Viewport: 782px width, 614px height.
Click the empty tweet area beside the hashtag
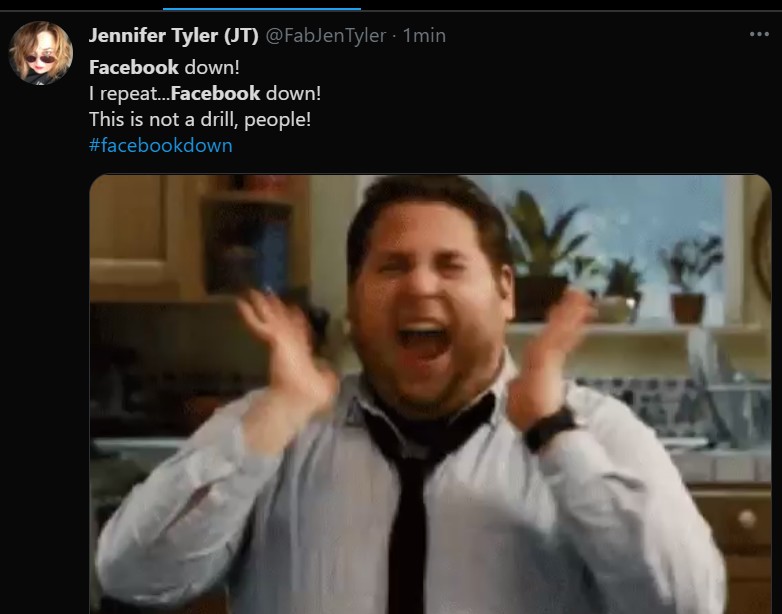499,146
